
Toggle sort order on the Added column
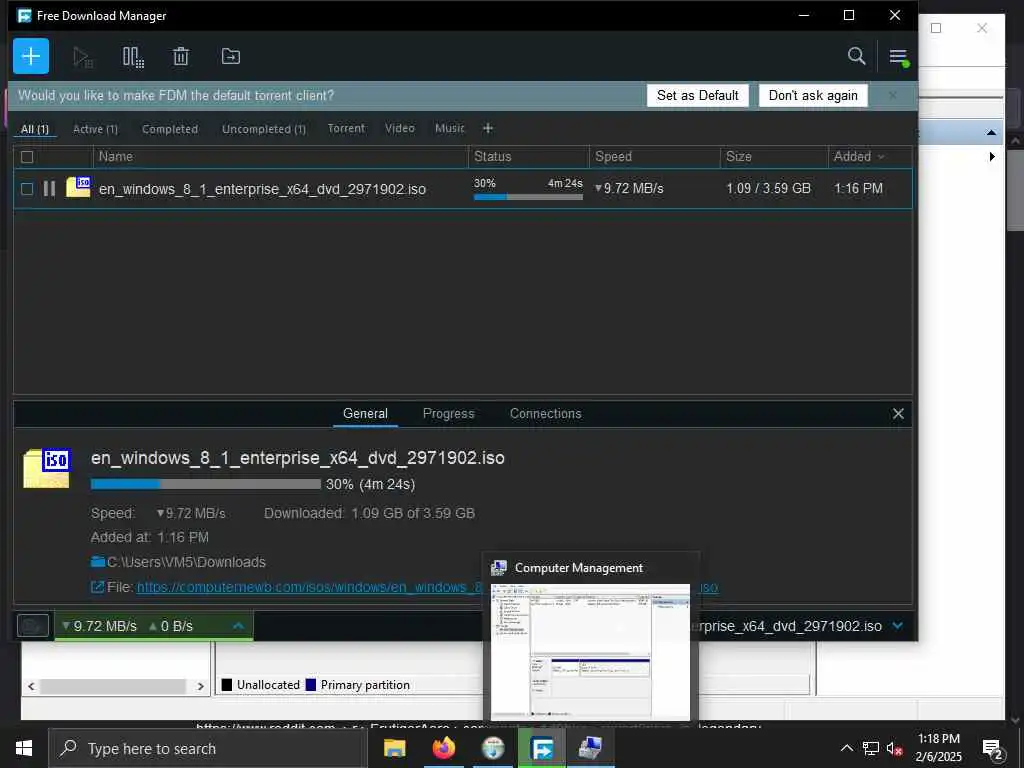tap(869, 157)
